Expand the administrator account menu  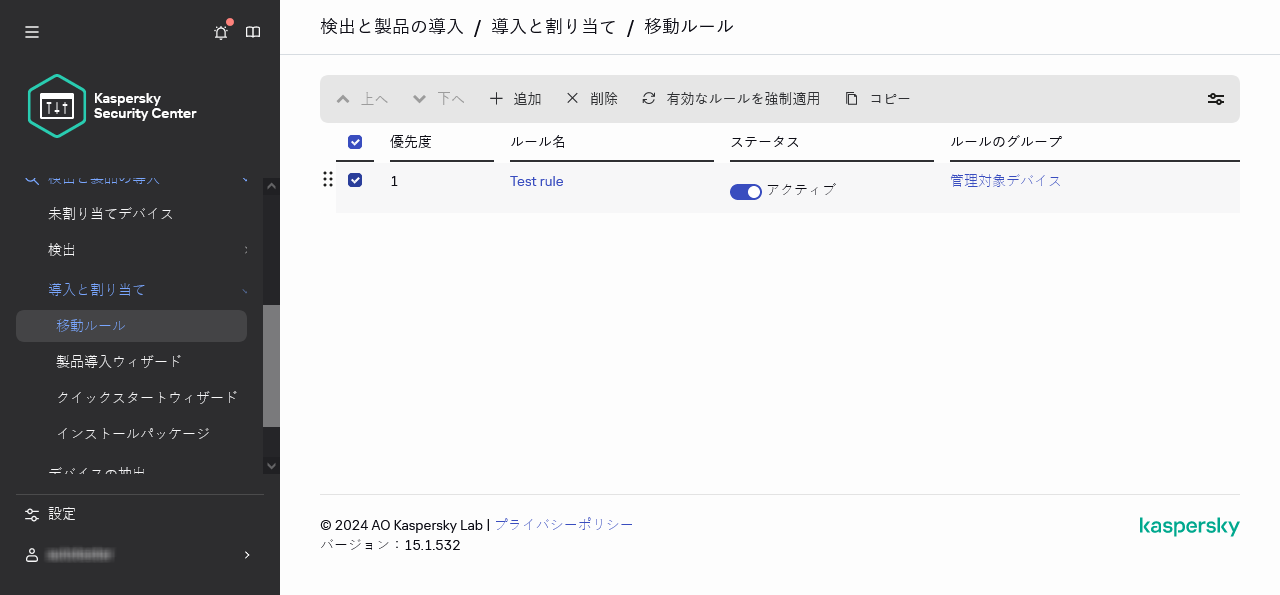click(140, 555)
